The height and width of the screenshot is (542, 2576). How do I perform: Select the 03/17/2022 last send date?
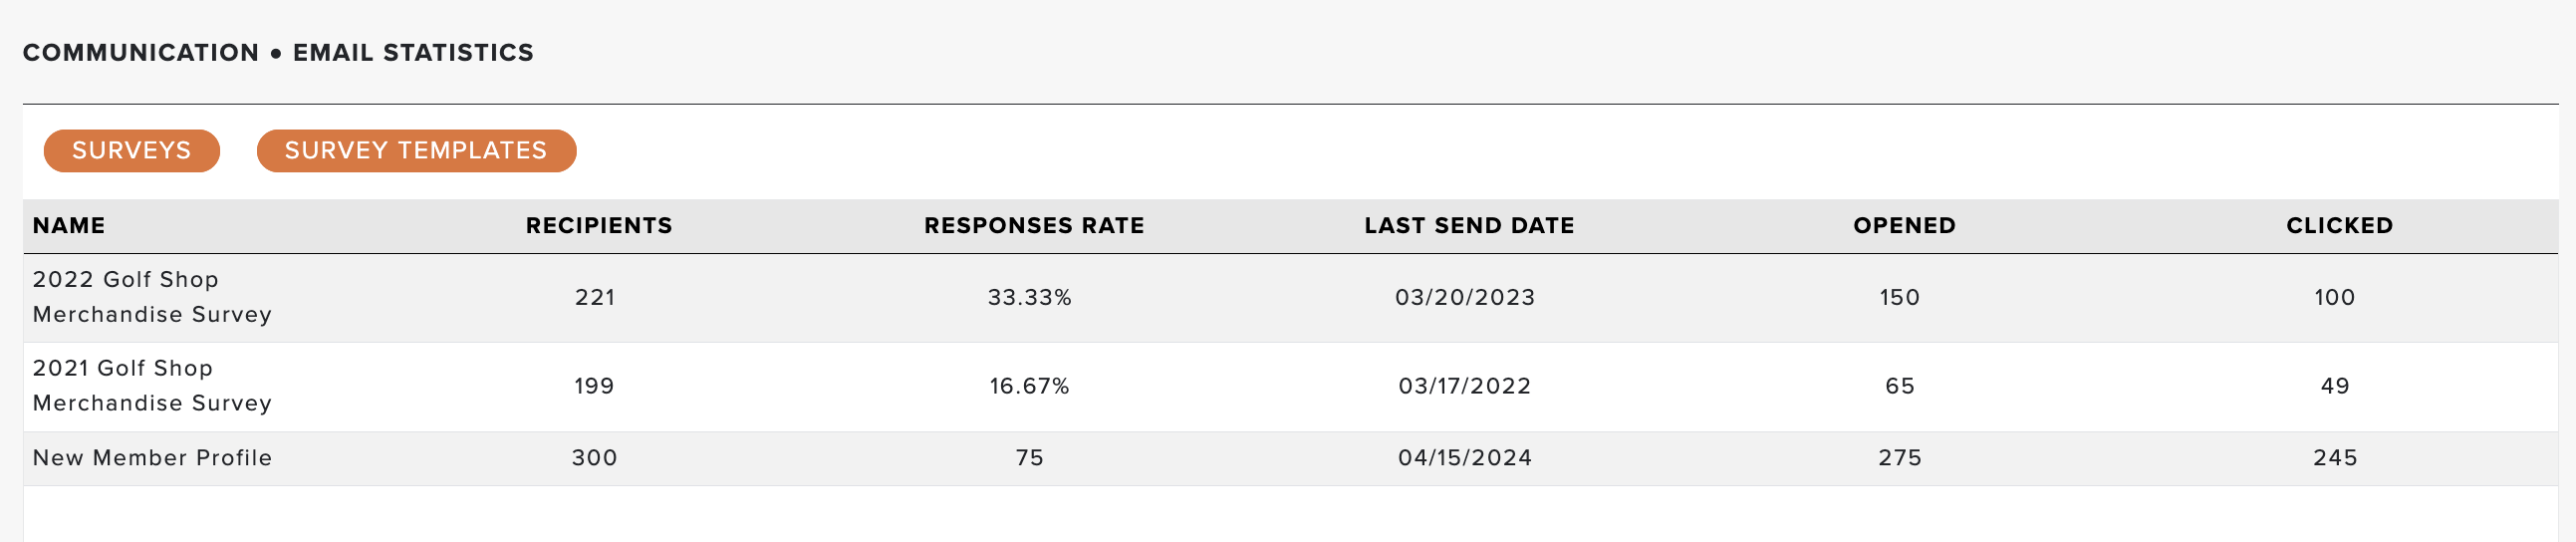tap(1465, 387)
